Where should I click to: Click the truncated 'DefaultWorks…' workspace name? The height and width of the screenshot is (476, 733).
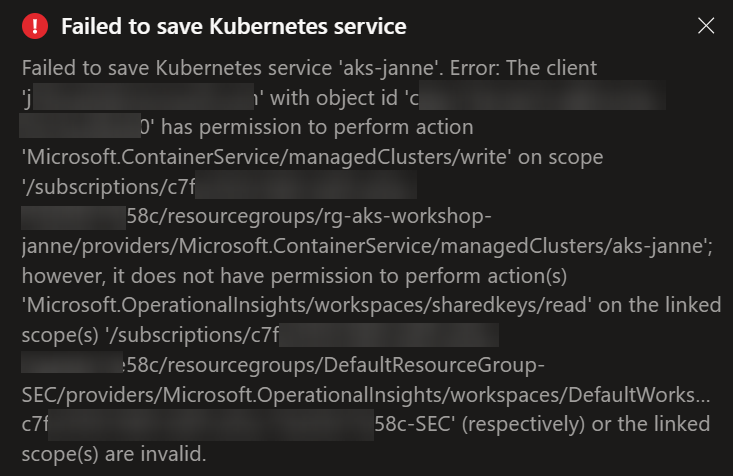click(x=639, y=395)
